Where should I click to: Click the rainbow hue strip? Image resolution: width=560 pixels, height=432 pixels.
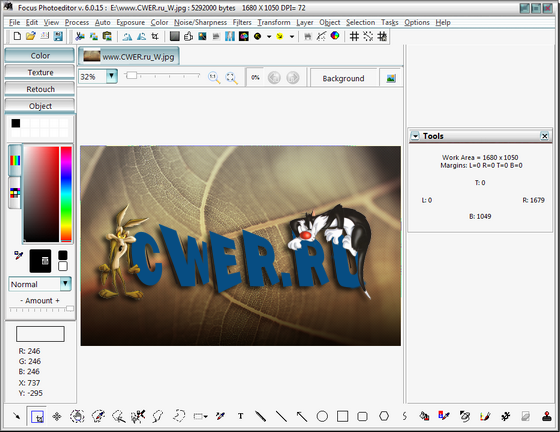(x=66, y=194)
